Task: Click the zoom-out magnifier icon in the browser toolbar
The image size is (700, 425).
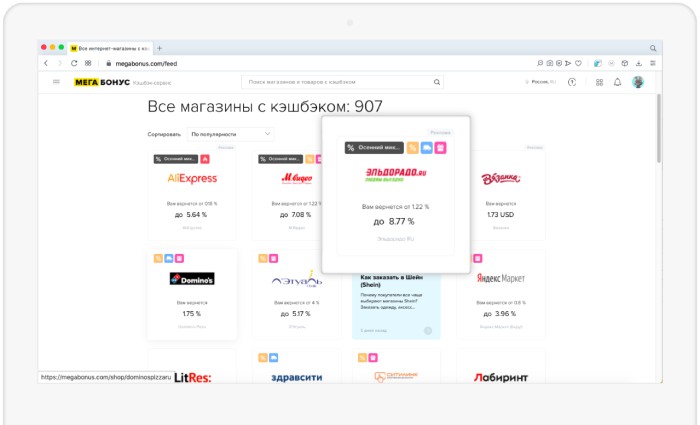Action: (x=540, y=63)
